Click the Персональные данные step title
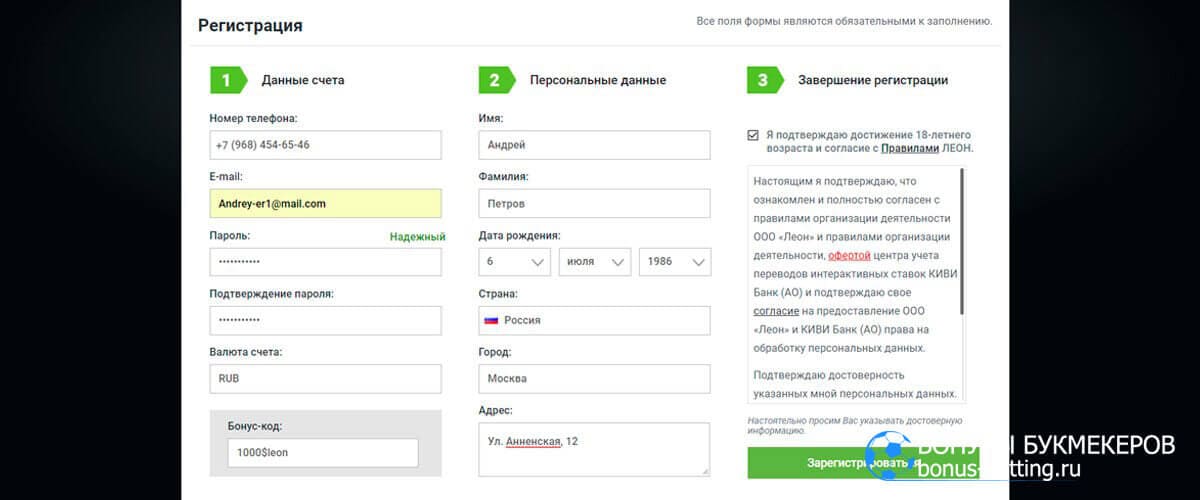 point(598,80)
